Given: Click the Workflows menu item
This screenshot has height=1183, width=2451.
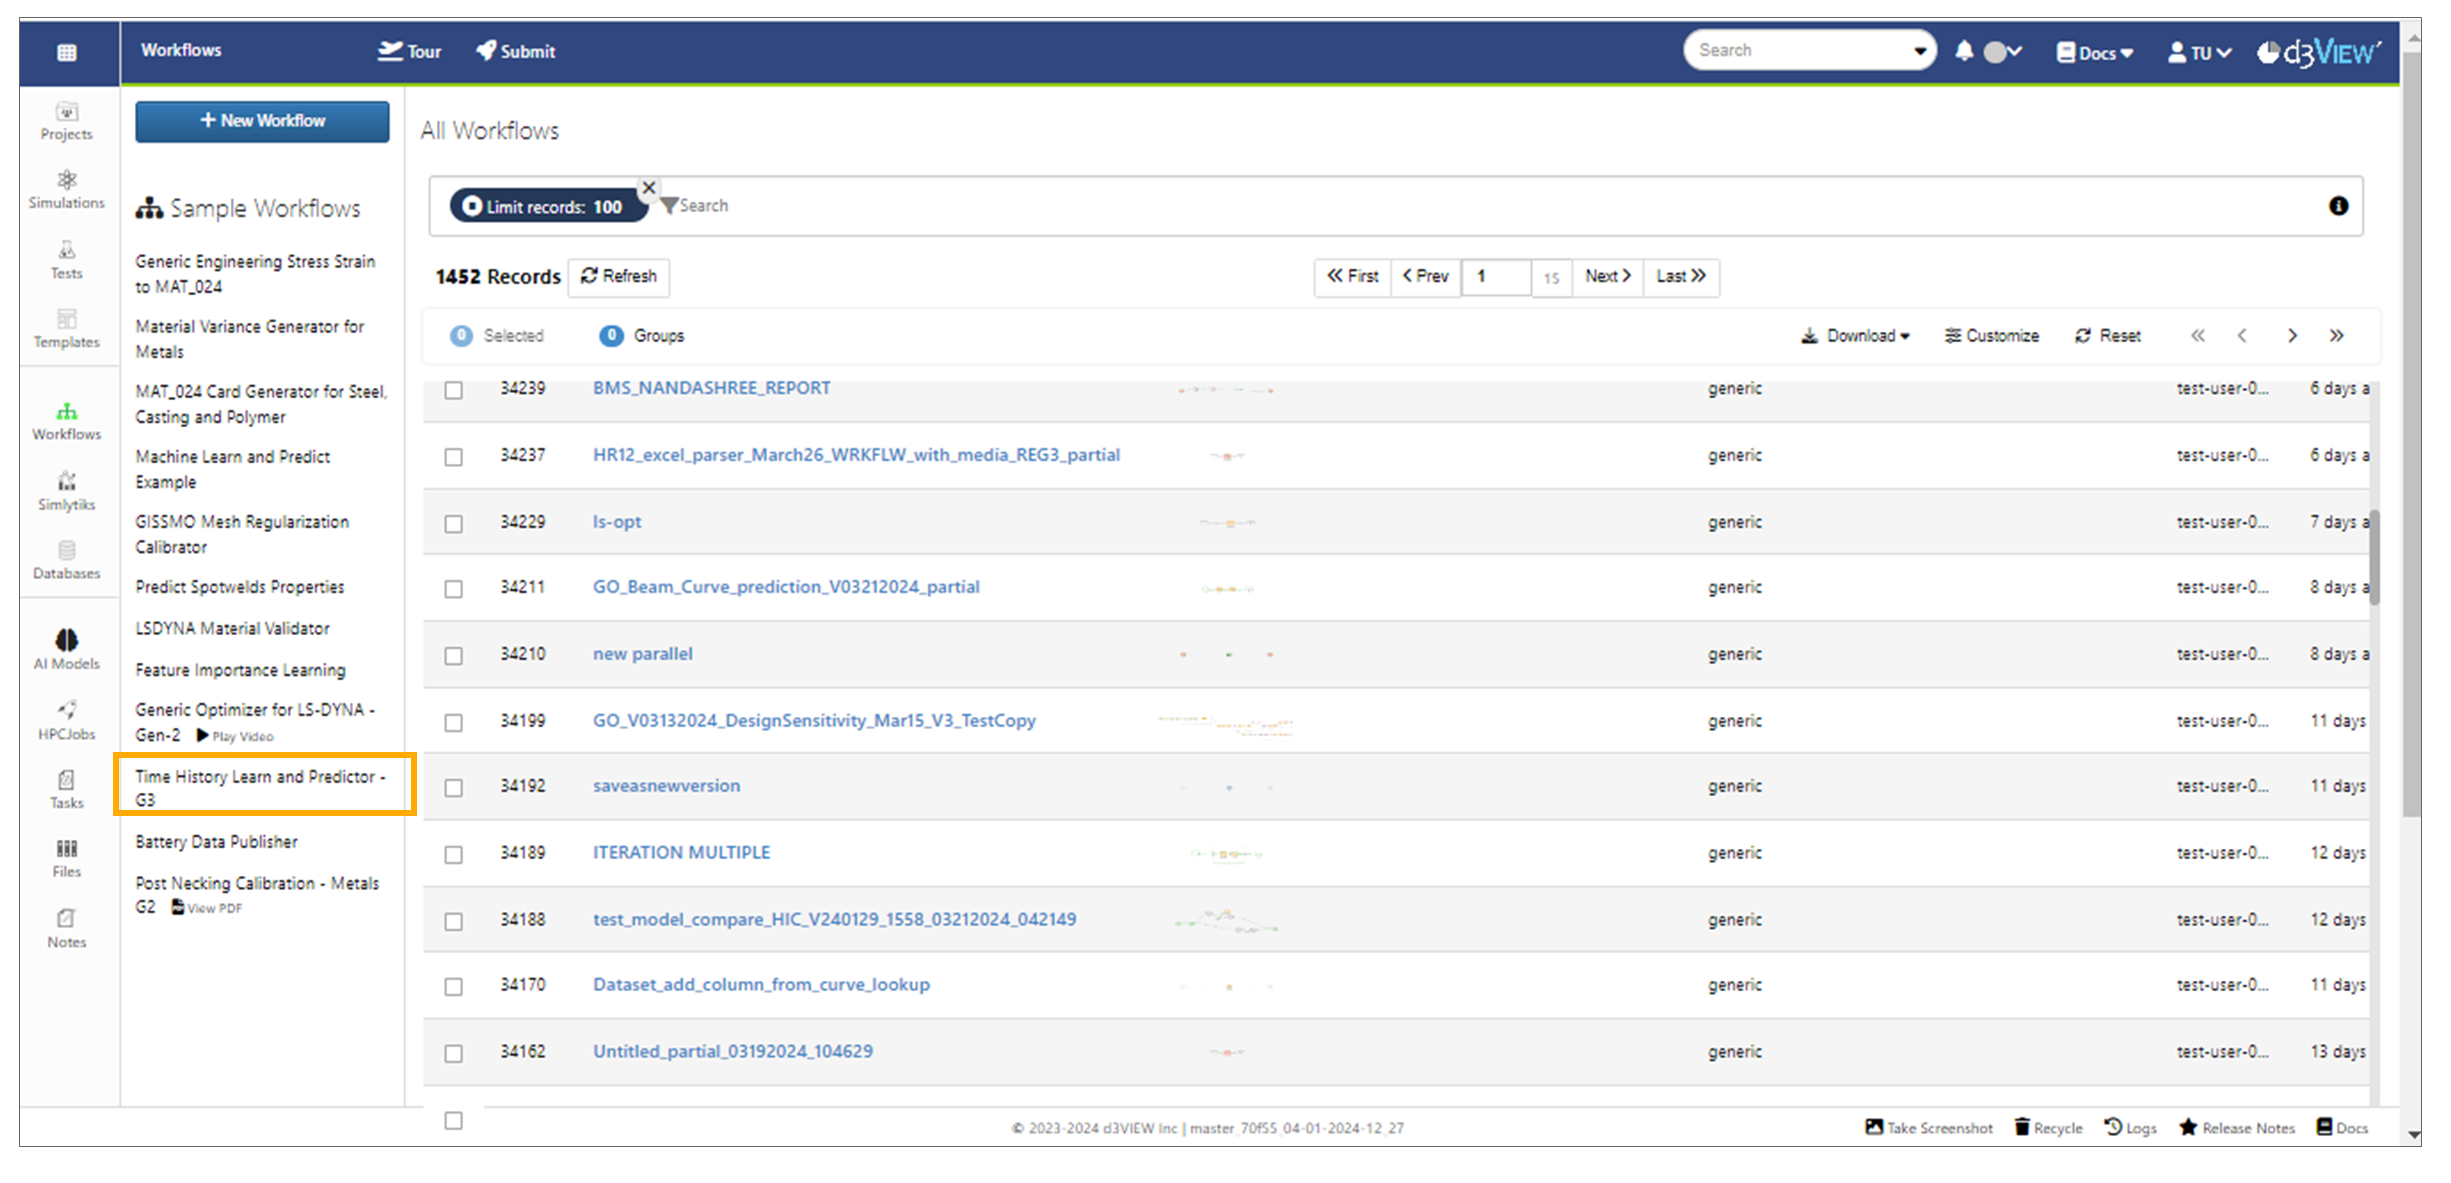Looking at the screenshot, I should tap(181, 49).
